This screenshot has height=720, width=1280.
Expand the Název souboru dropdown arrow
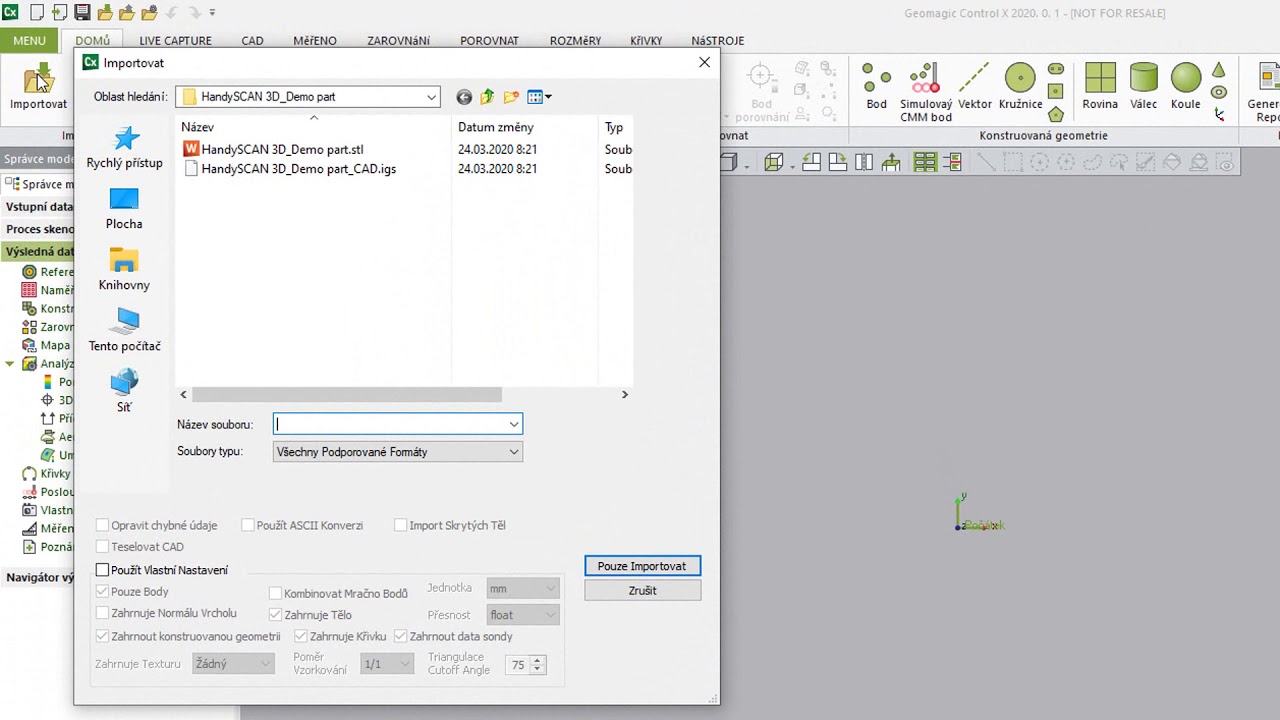click(513, 424)
